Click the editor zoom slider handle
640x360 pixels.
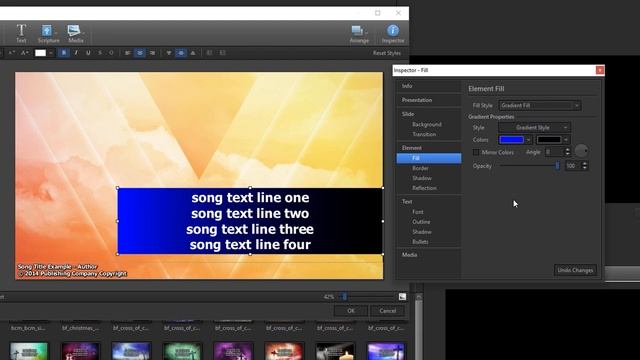click(x=344, y=297)
